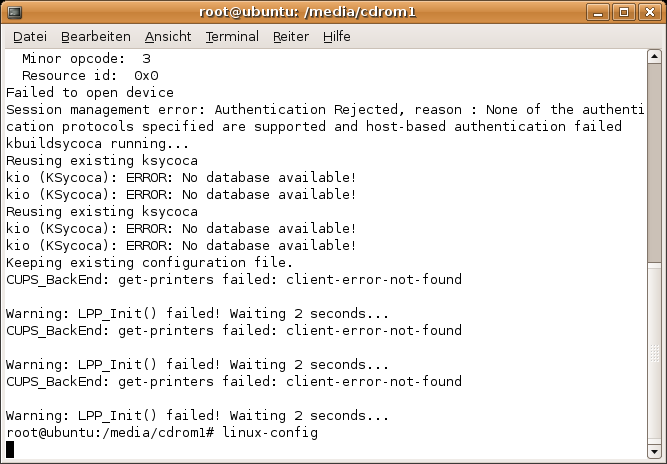667x464 pixels.
Task: Click the scrollbar up arrow
Action: pos(654,59)
